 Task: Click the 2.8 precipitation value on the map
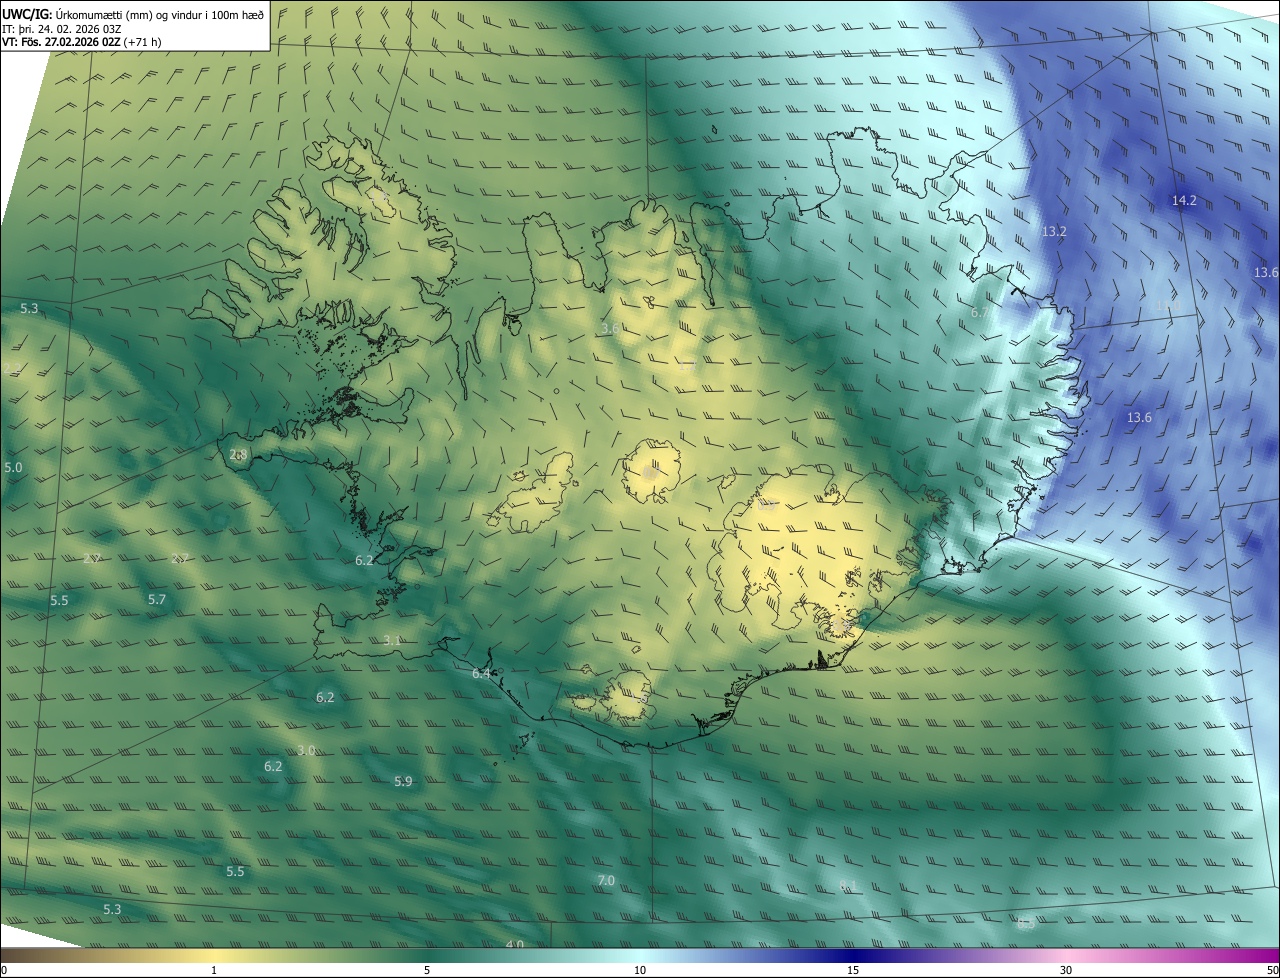coord(238,454)
